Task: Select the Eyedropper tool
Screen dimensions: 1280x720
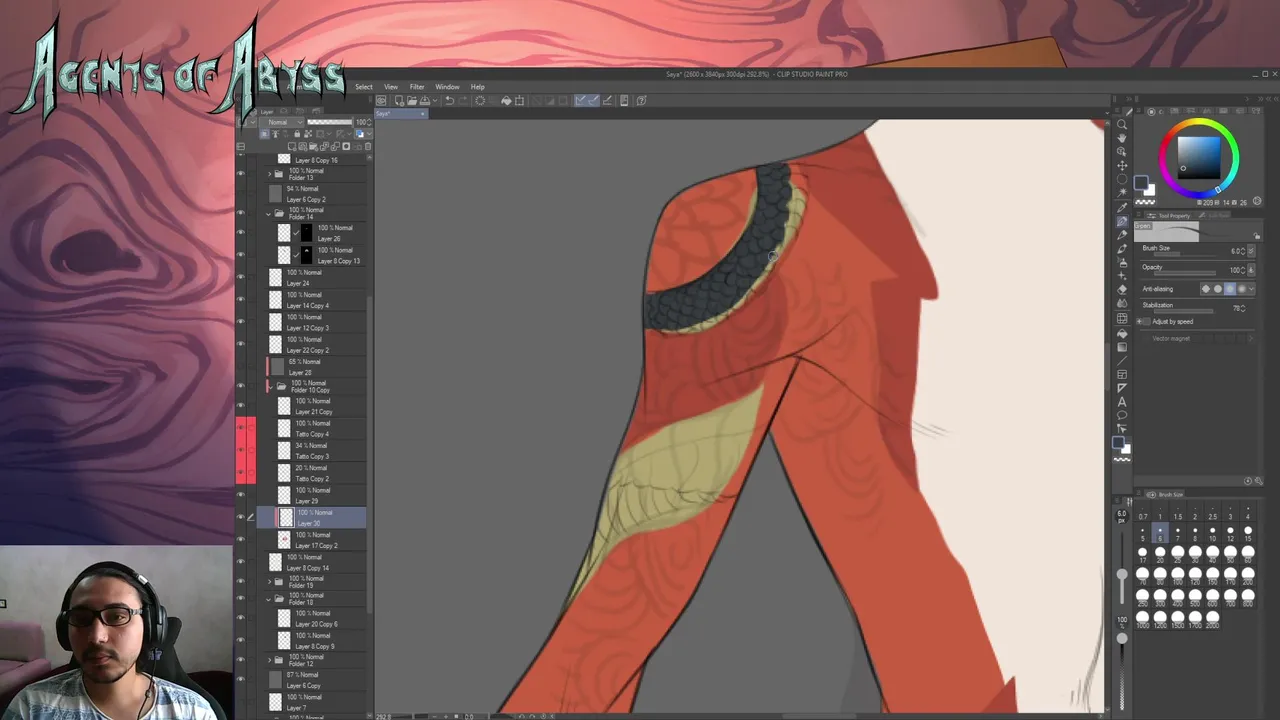Action: point(1122,207)
